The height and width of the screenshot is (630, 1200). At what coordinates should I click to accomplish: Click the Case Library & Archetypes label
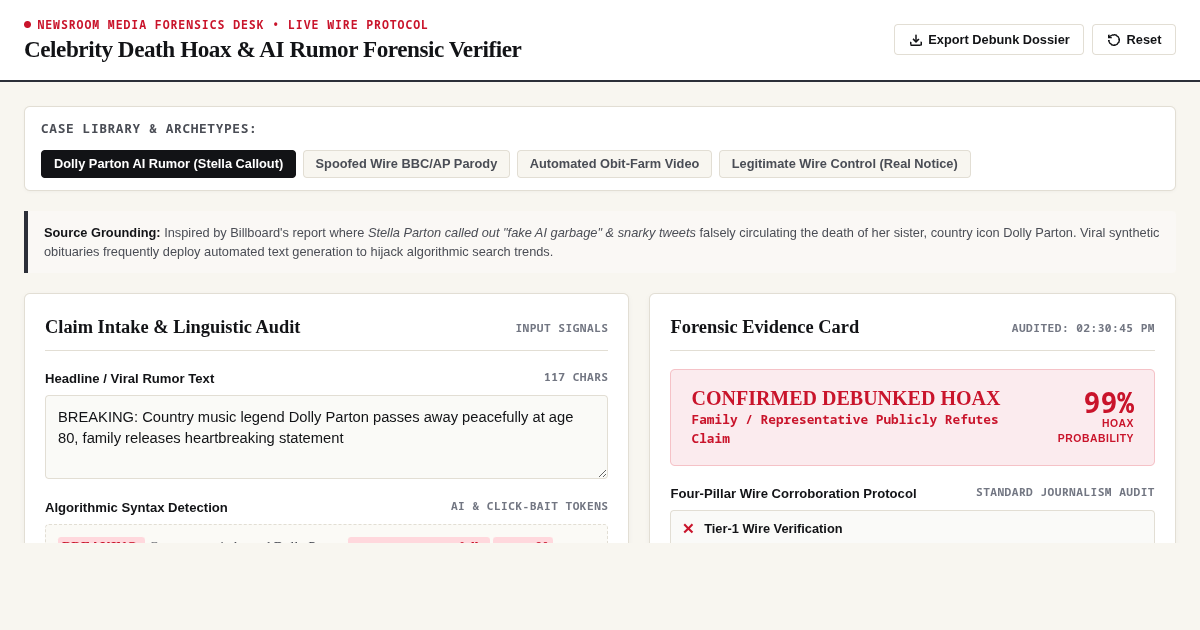pyautogui.click(x=149, y=128)
